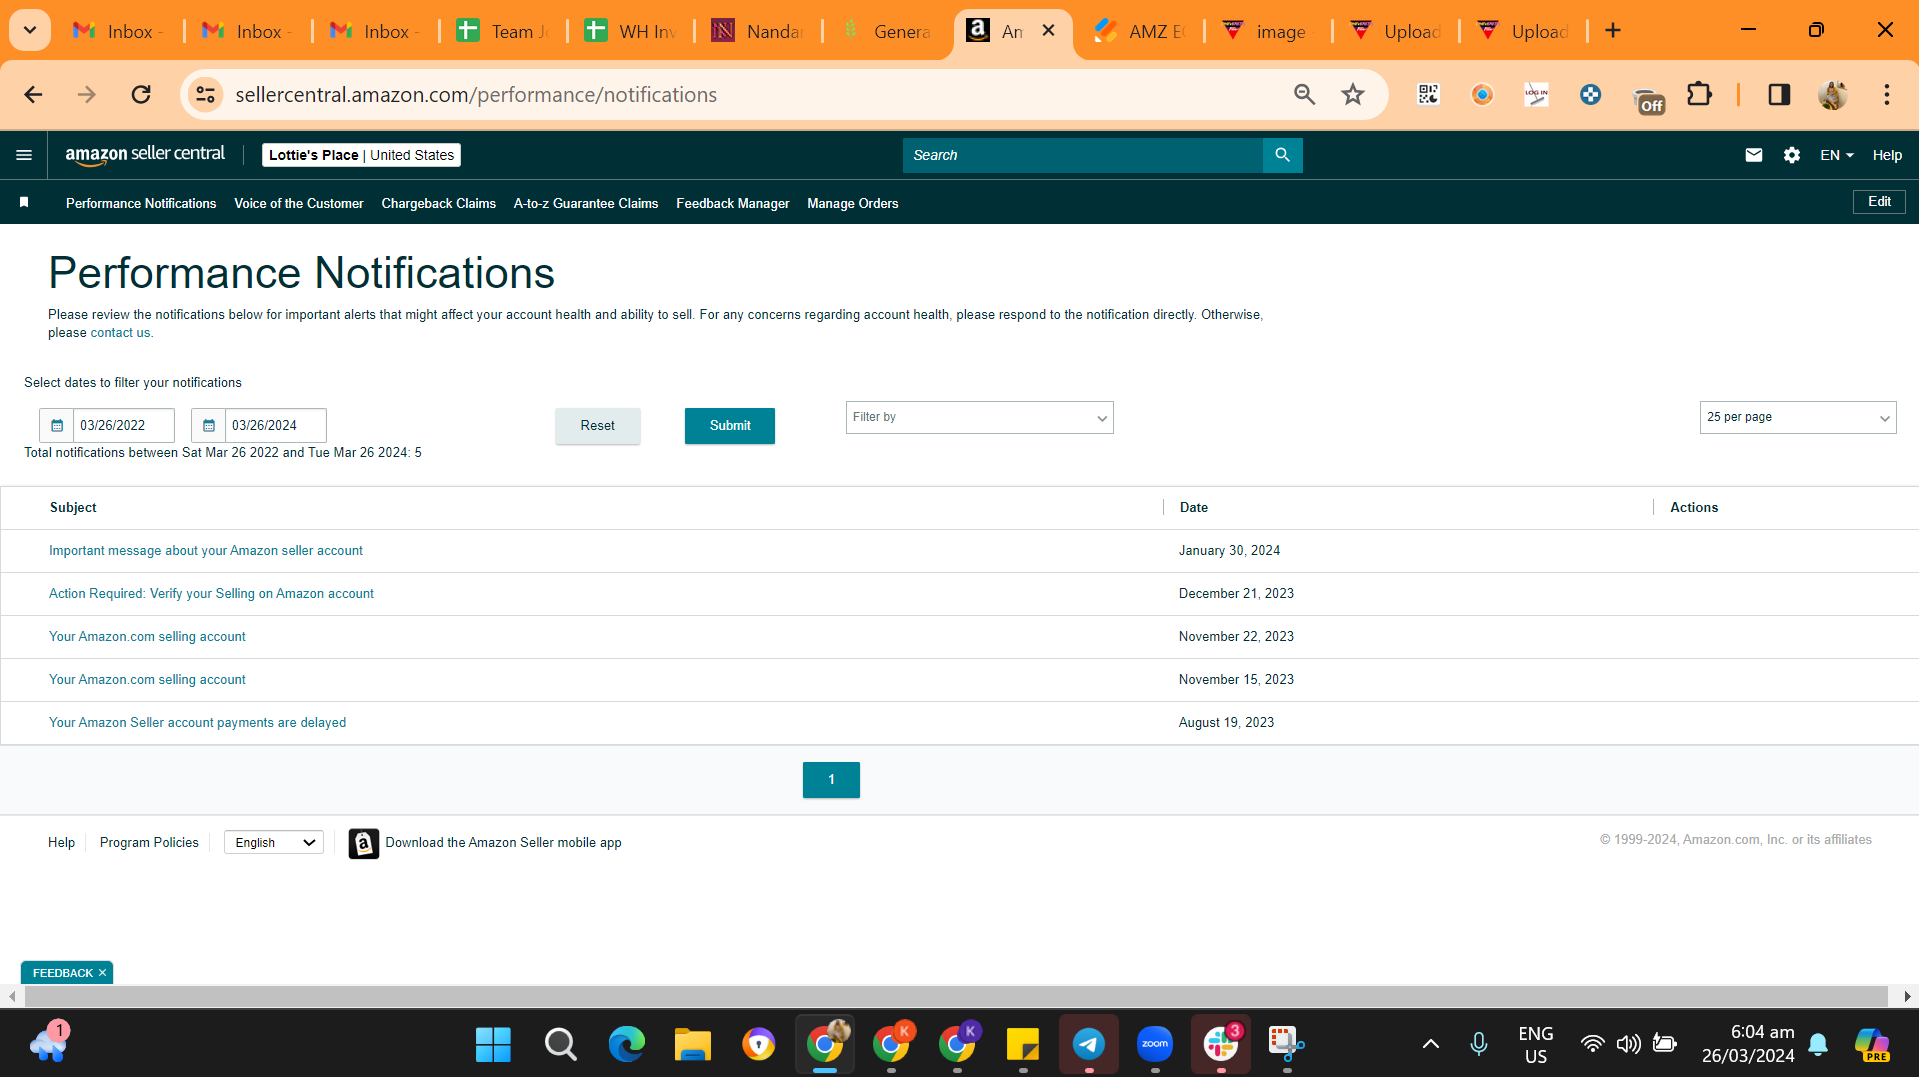This screenshot has width=1919, height=1077.
Task: Click the end date field 03/26/2024
Action: 276,426
